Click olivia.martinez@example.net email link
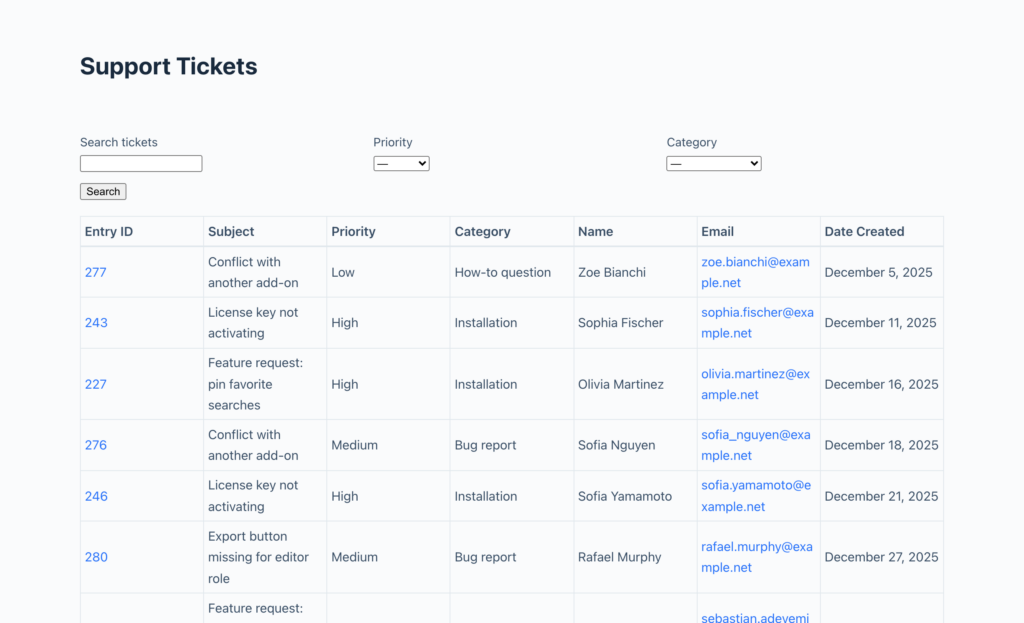This screenshot has height=623, width=1024. pos(756,384)
